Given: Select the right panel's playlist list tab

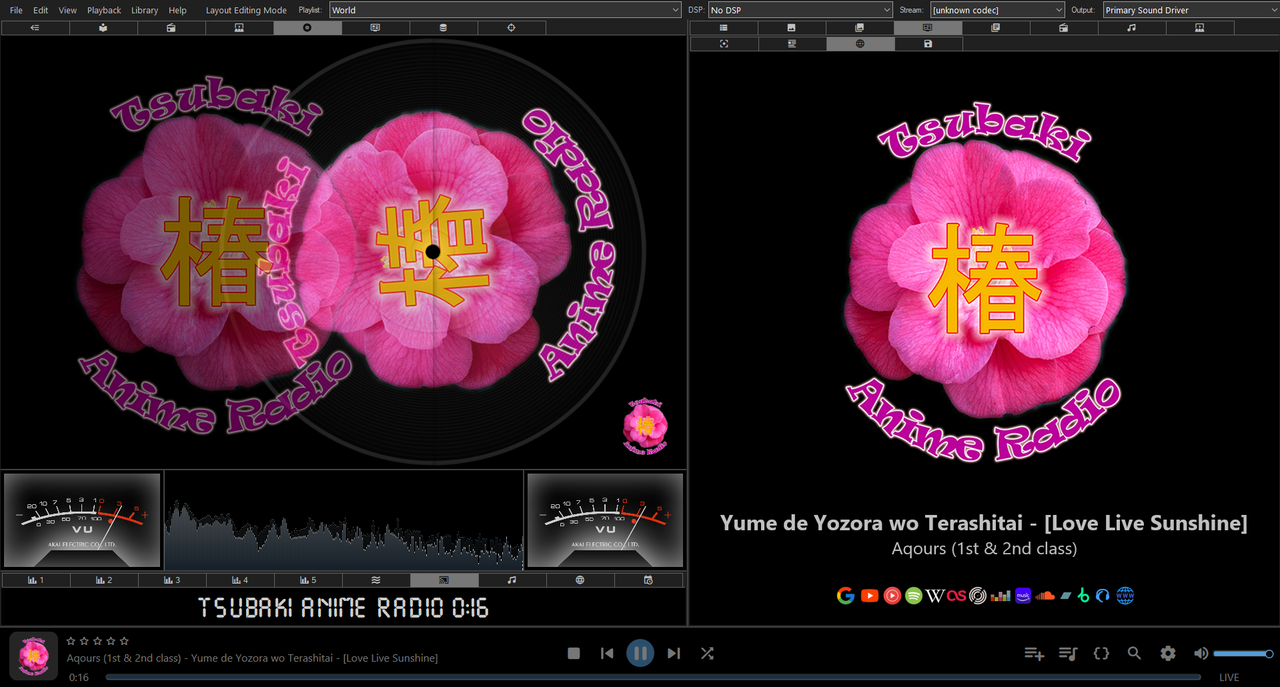Looking at the screenshot, I should pyautogui.click(x=723, y=28).
